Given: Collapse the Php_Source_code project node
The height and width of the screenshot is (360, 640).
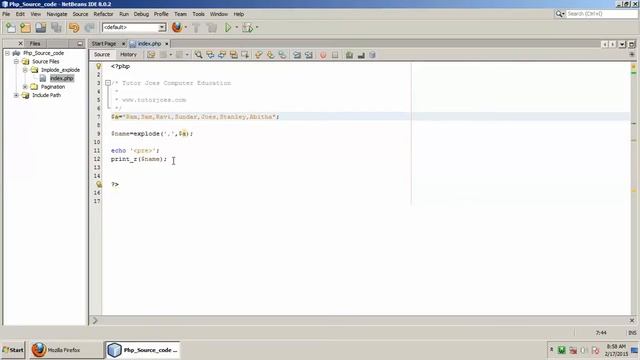Looking at the screenshot, I should [x=7, y=53].
